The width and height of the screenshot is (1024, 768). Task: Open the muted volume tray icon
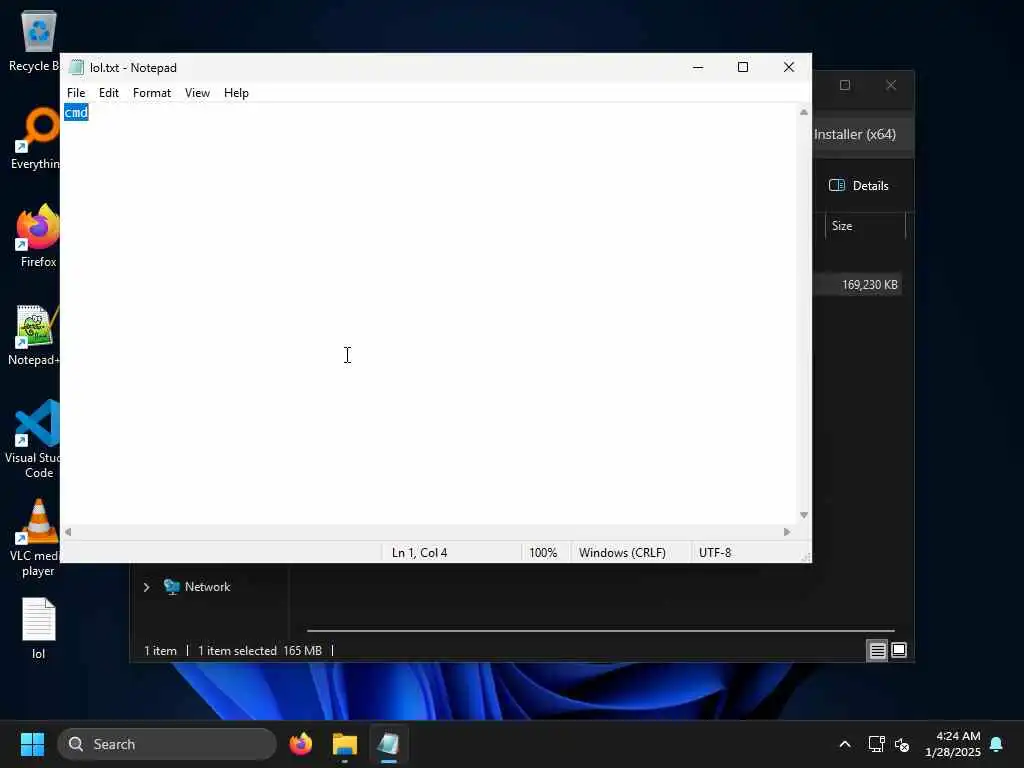[902, 744]
